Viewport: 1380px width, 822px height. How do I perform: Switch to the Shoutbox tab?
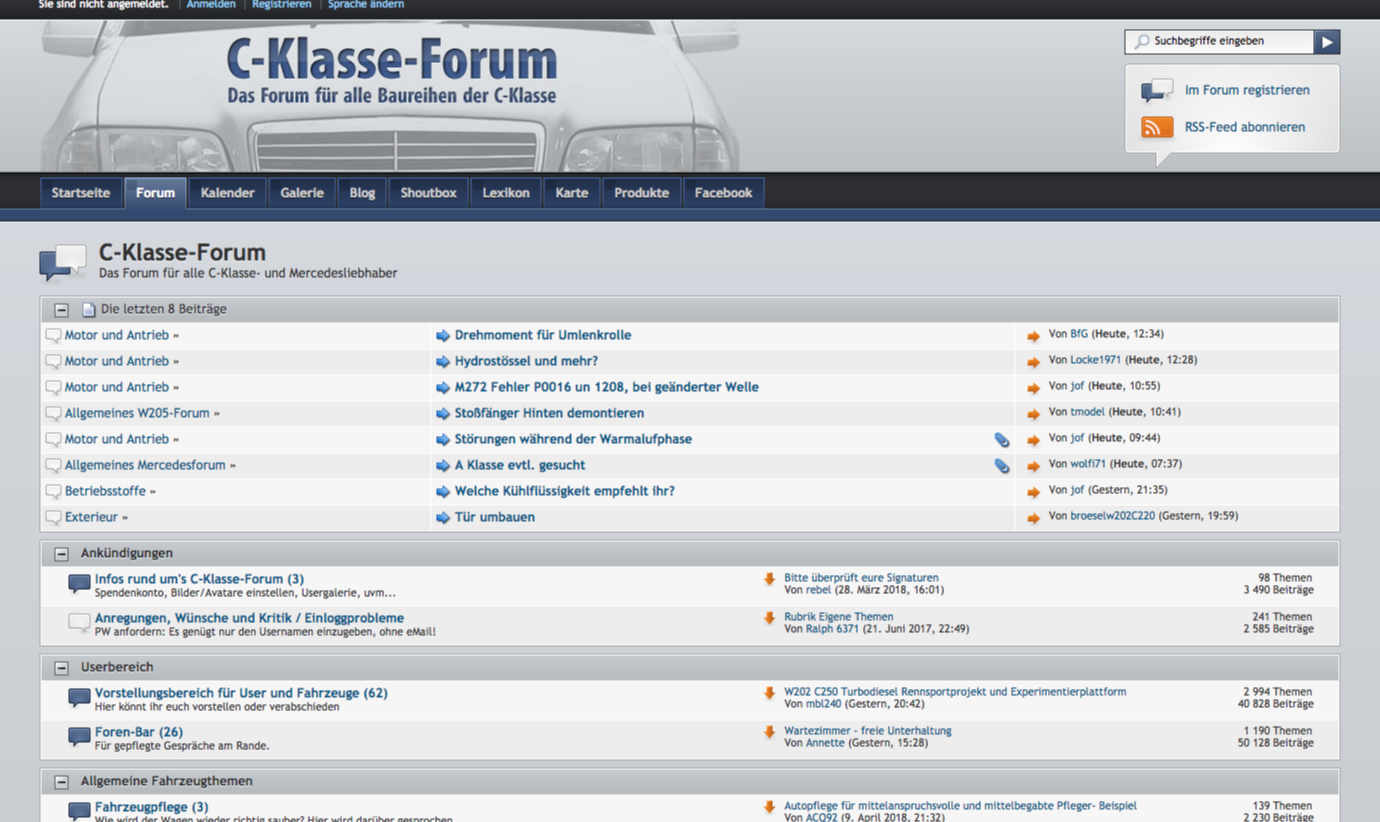pos(428,193)
